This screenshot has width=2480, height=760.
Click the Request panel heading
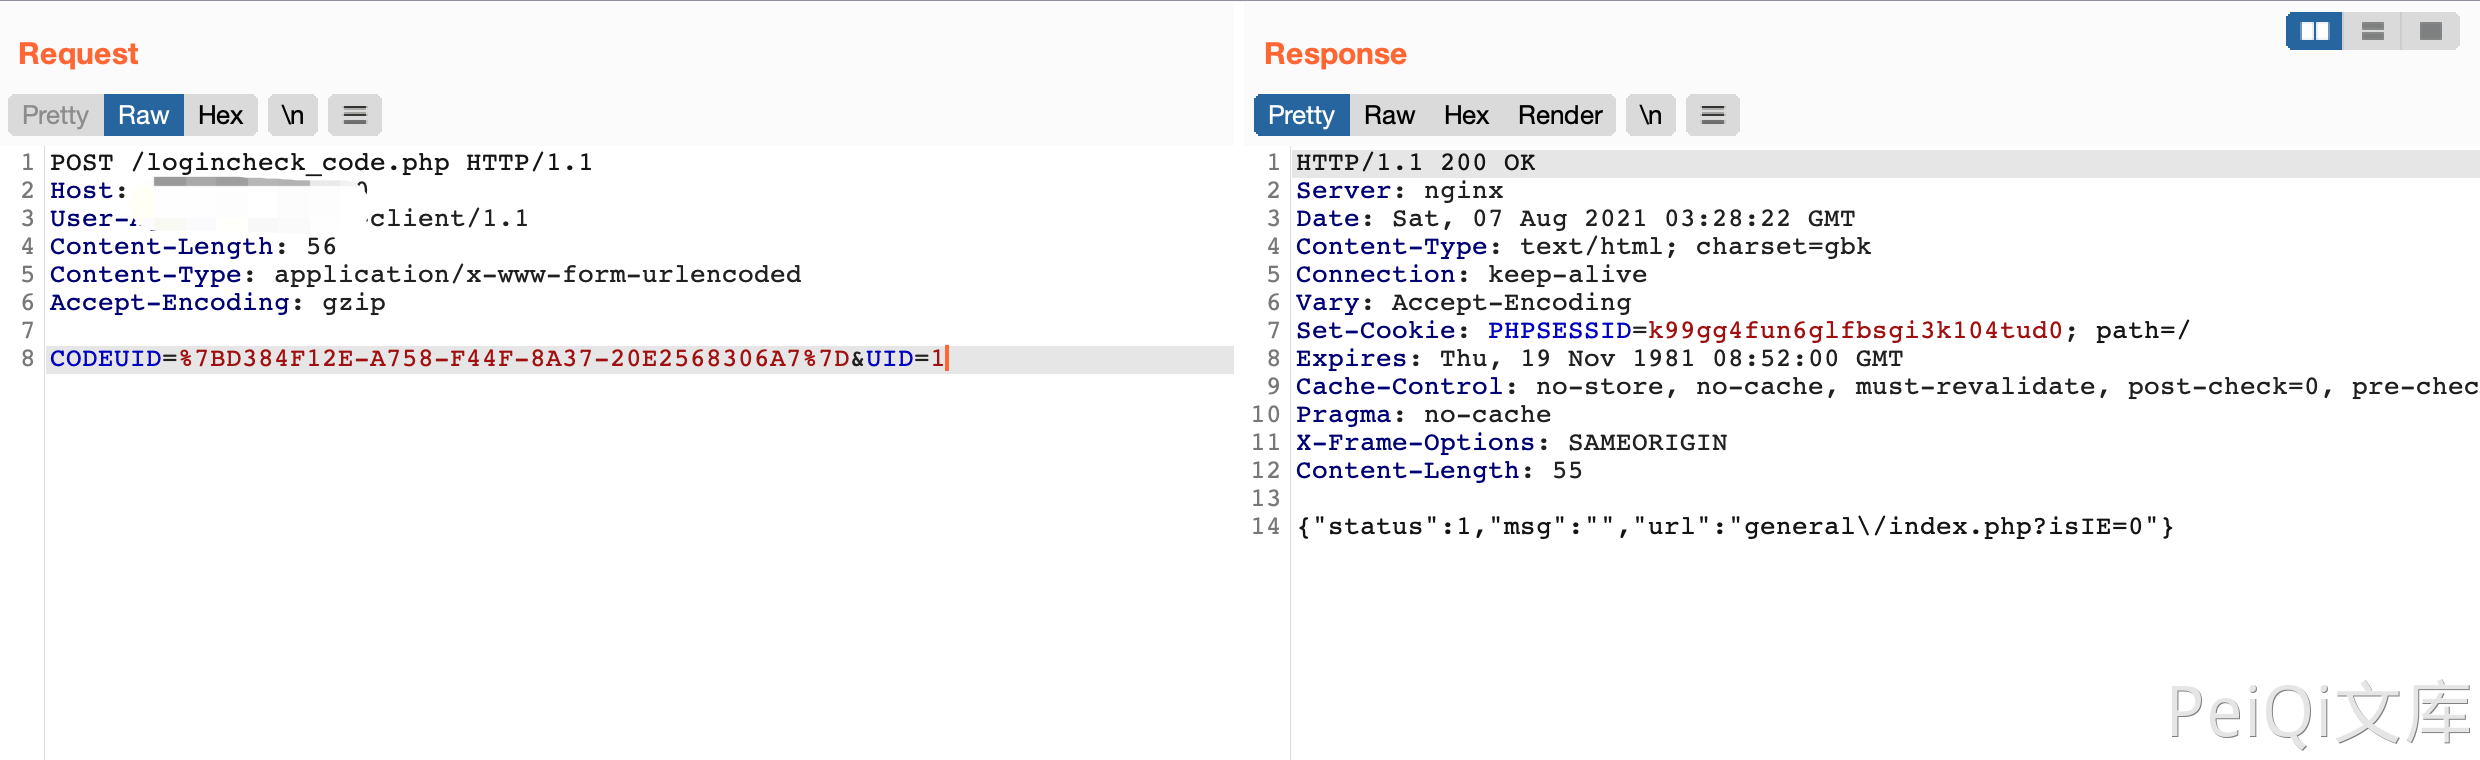pyautogui.click(x=78, y=54)
